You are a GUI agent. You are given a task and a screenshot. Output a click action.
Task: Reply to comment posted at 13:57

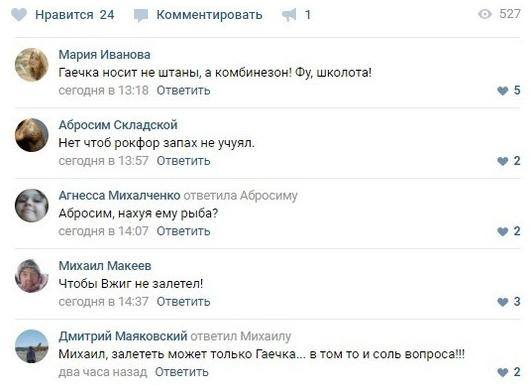pyautogui.click(x=184, y=161)
